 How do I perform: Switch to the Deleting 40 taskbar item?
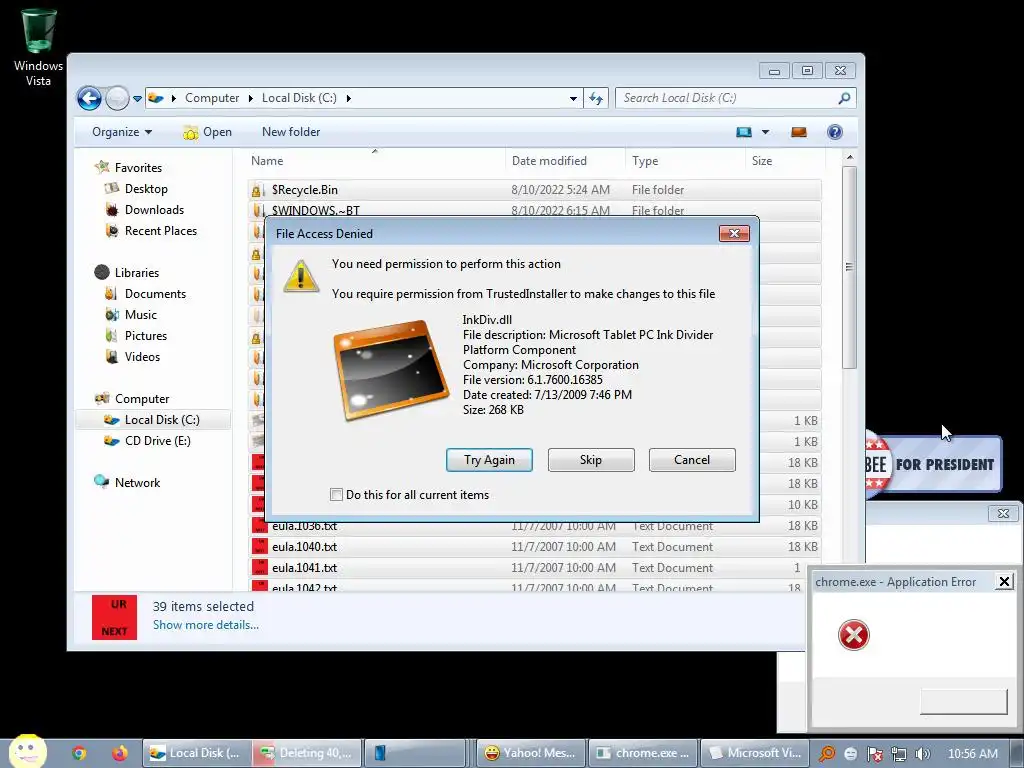[x=306, y=753]
